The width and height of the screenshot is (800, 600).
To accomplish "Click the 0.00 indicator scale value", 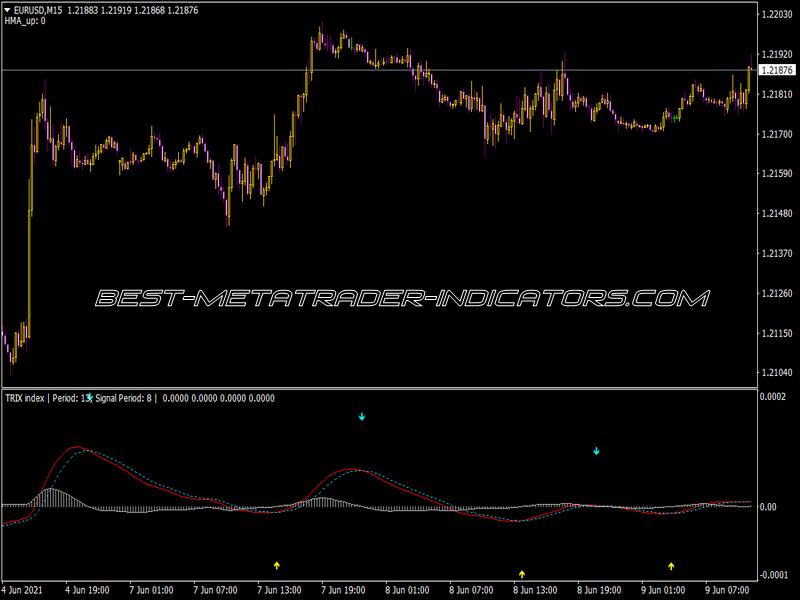I will pyautogui.click(x=768, y=507).
